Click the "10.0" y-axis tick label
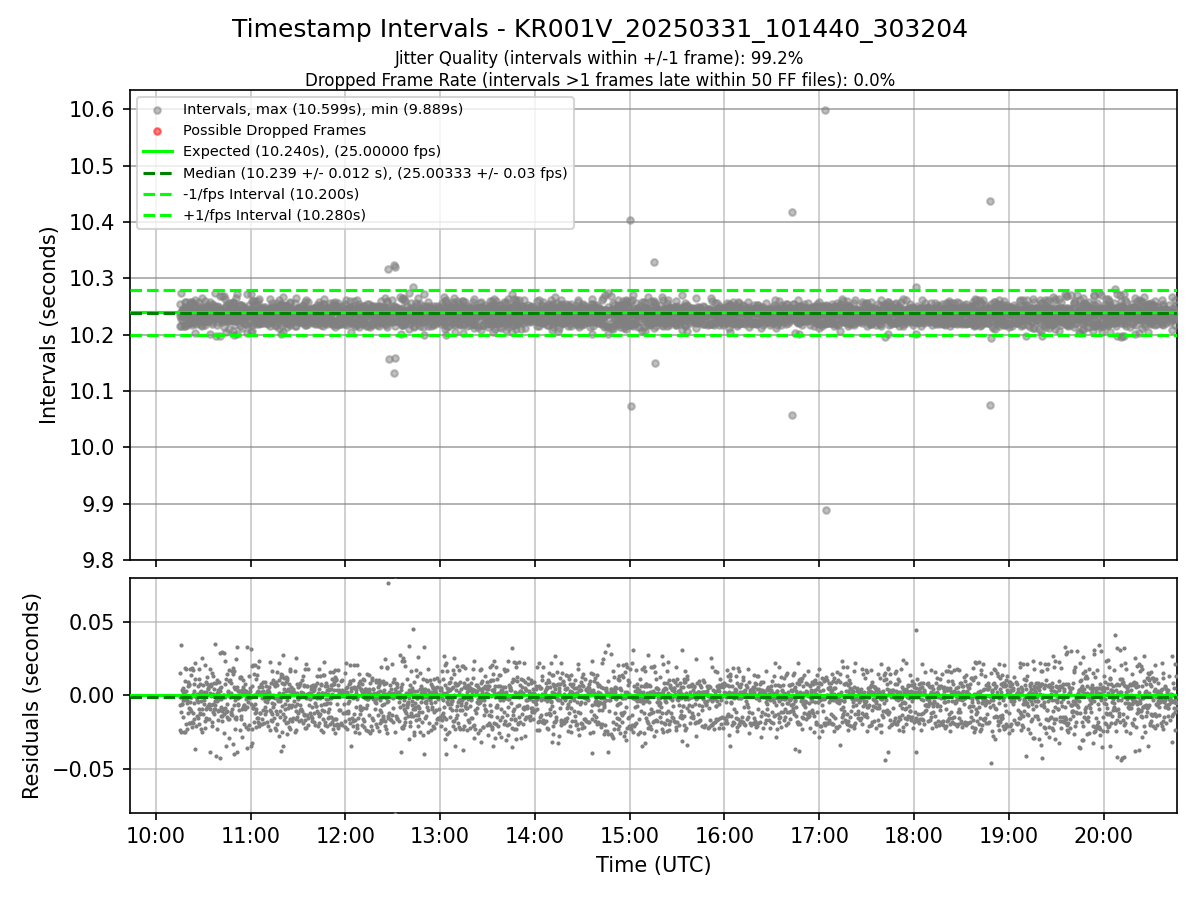 (92, 447)
